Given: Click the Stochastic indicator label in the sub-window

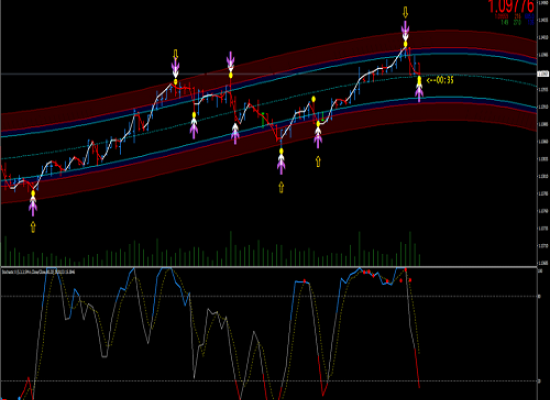Looking at the screenshot, I should tap(39, 272).
